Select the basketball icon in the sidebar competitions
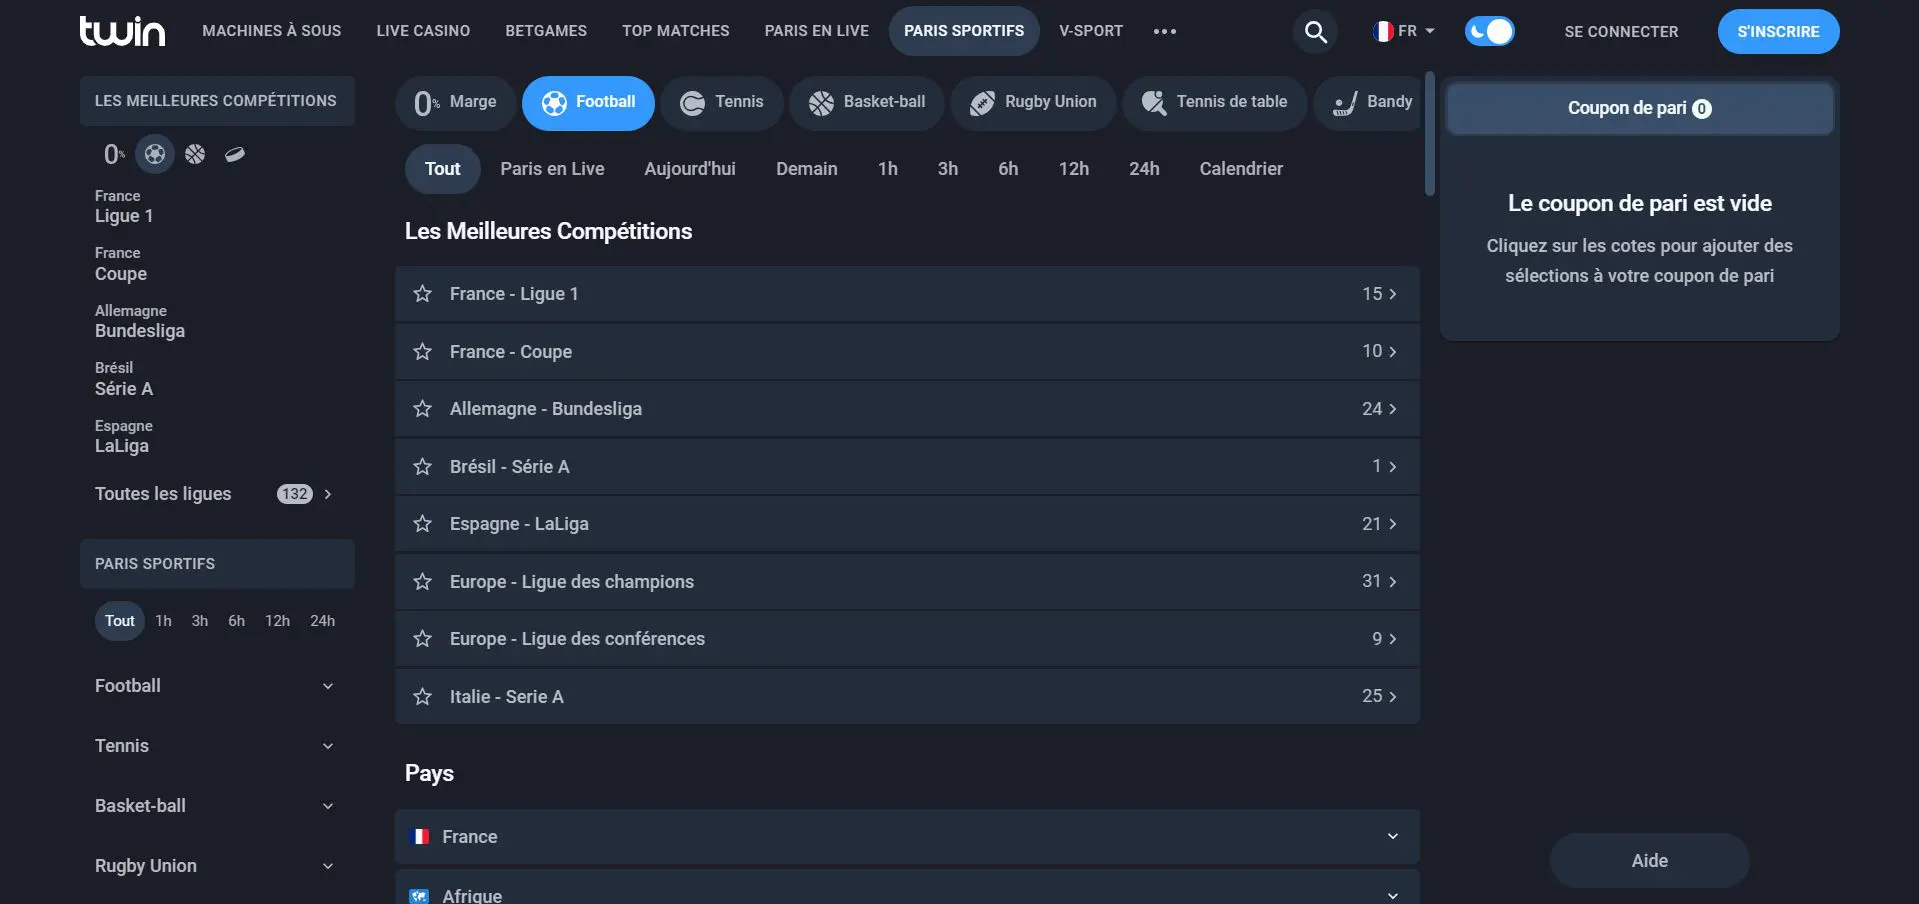The image size is (1919, 904). (x=195, y=154)
